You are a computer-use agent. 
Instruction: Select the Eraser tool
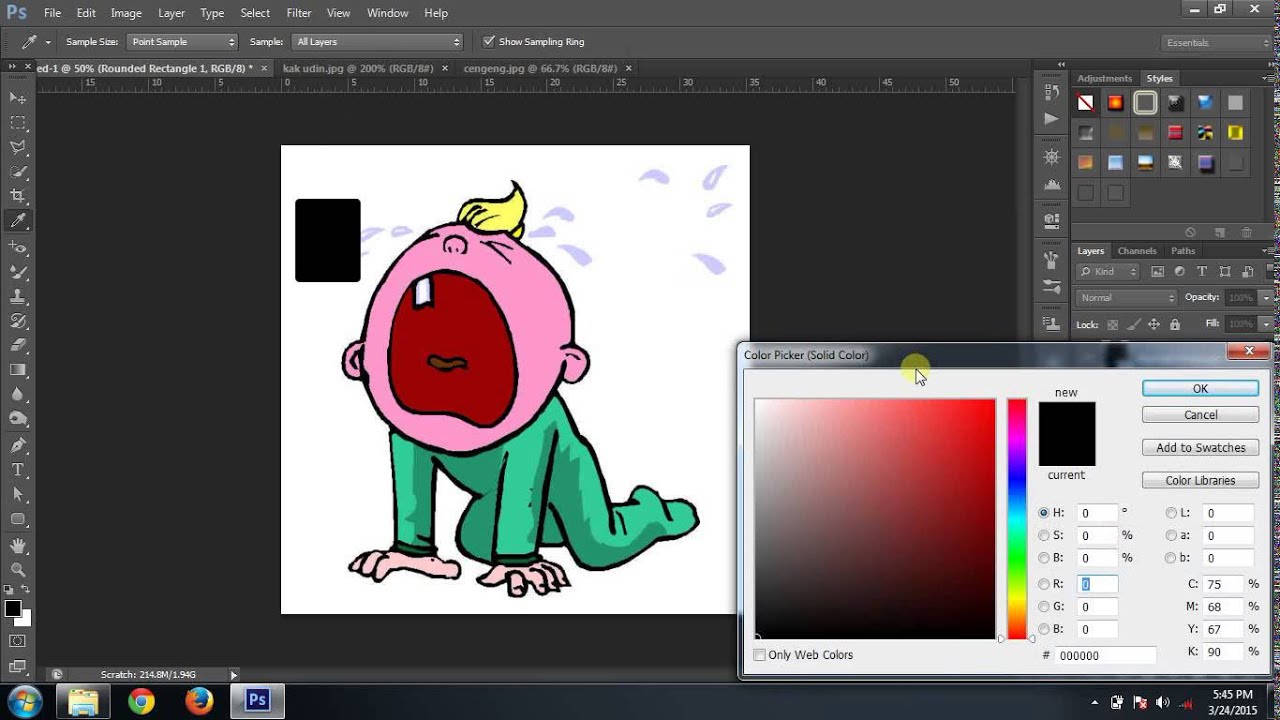(18, 346)
